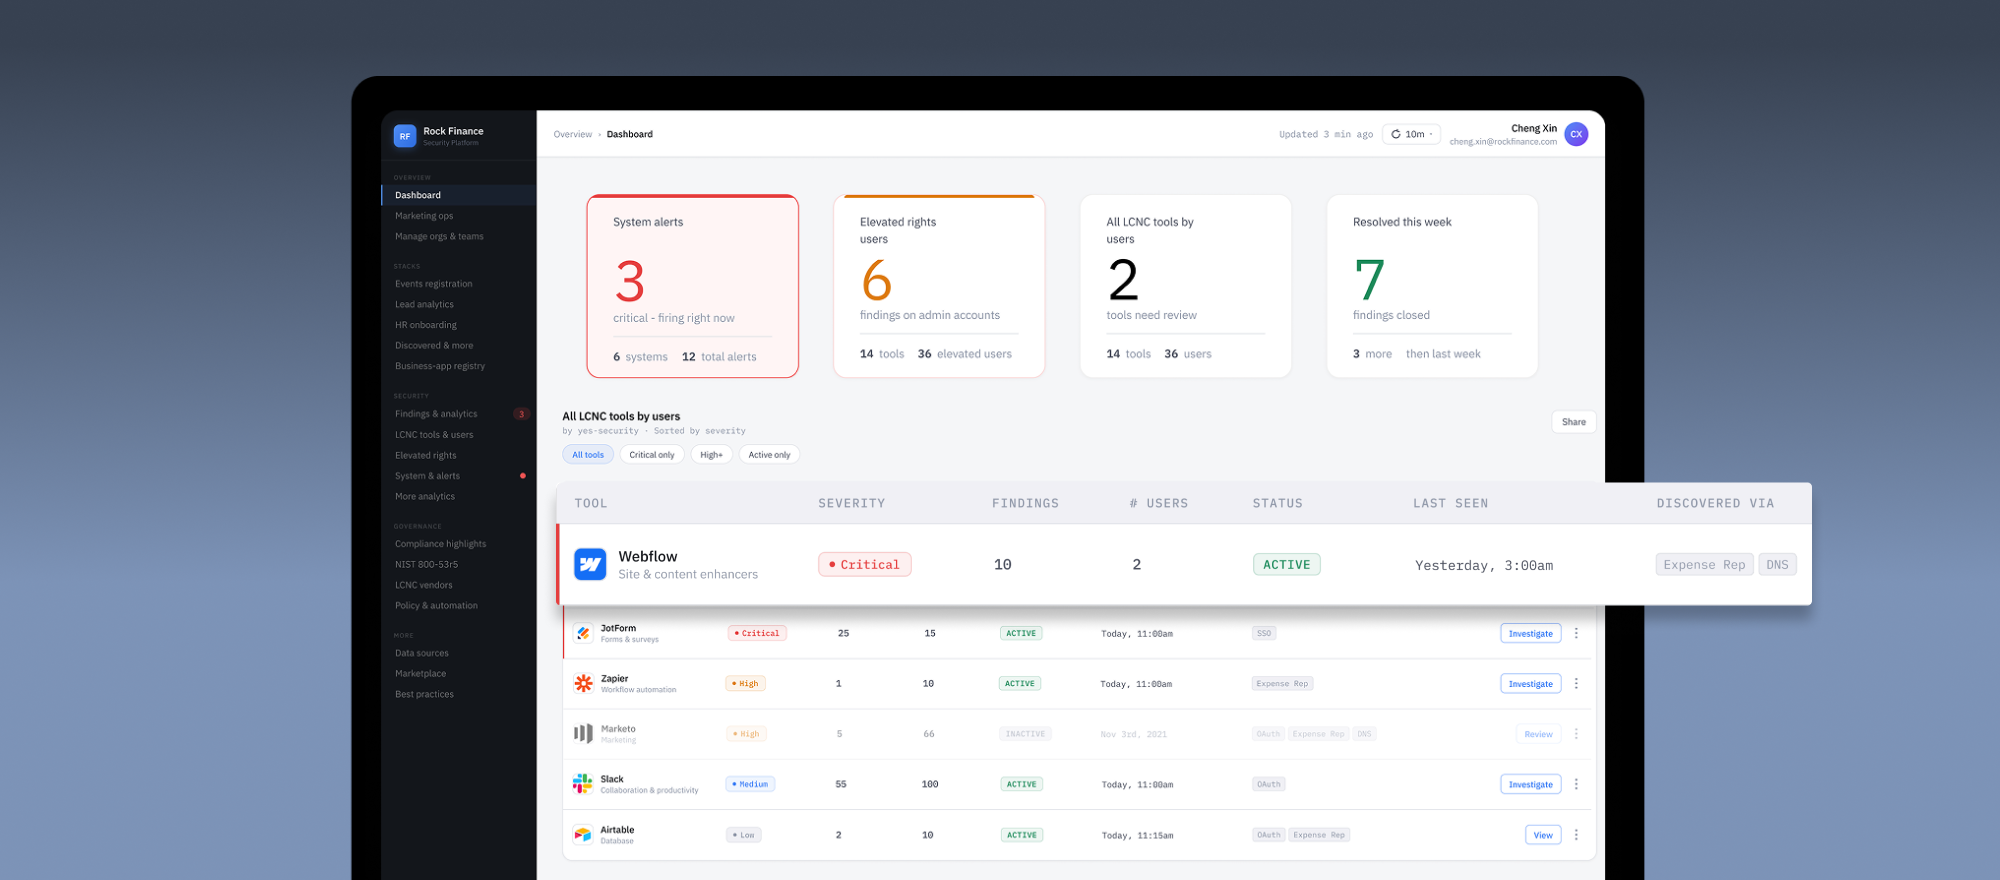Click the red alert dot beside System & alerts

click(522, 476)
